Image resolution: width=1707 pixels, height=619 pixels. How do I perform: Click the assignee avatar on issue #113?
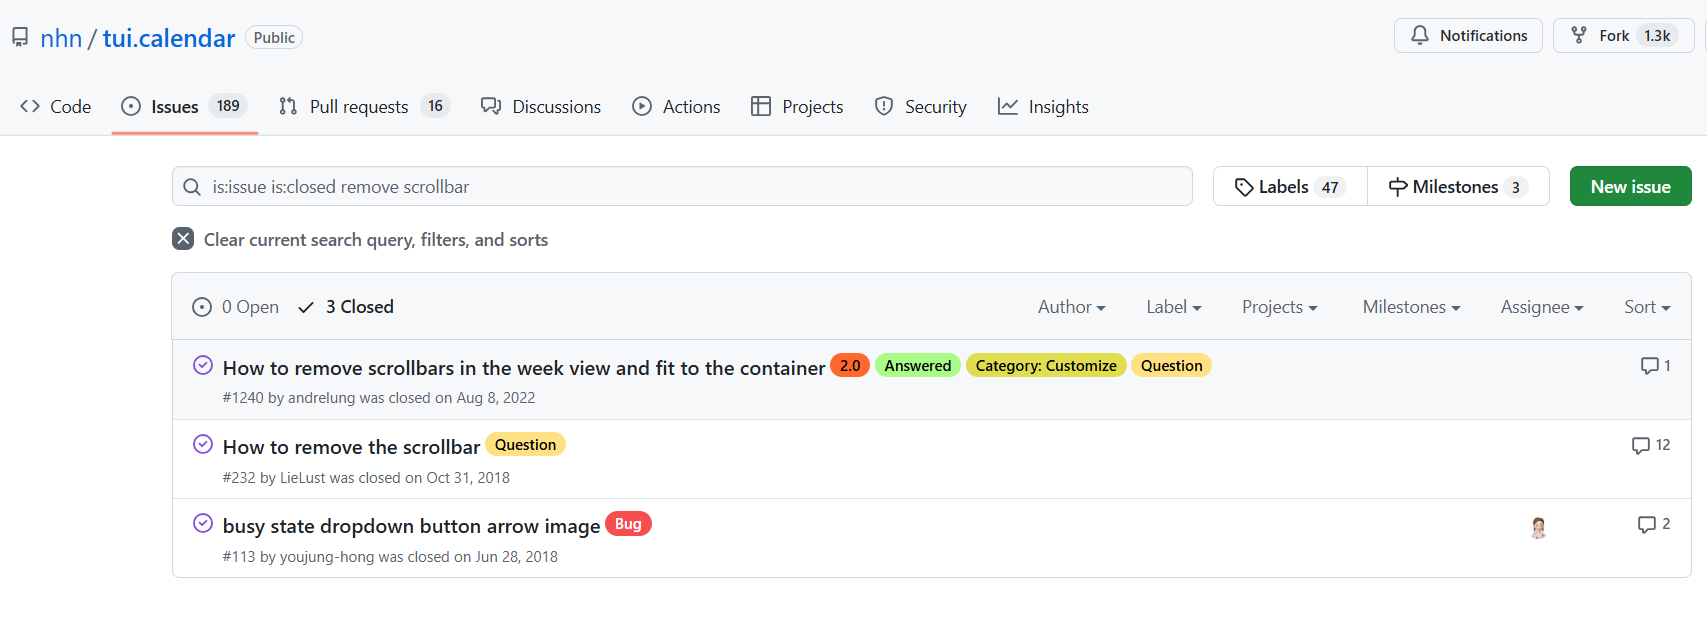[x=1538, y=528]
